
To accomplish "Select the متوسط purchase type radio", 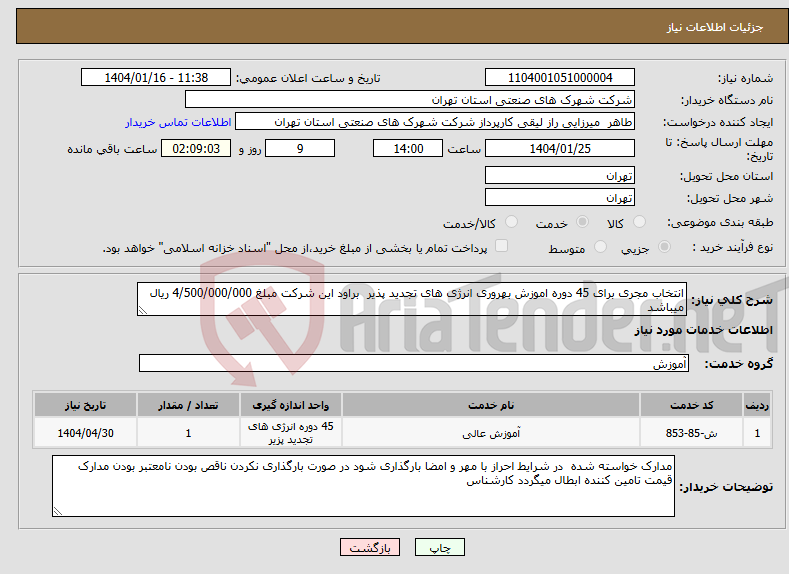I will click(x=600, y=247).
